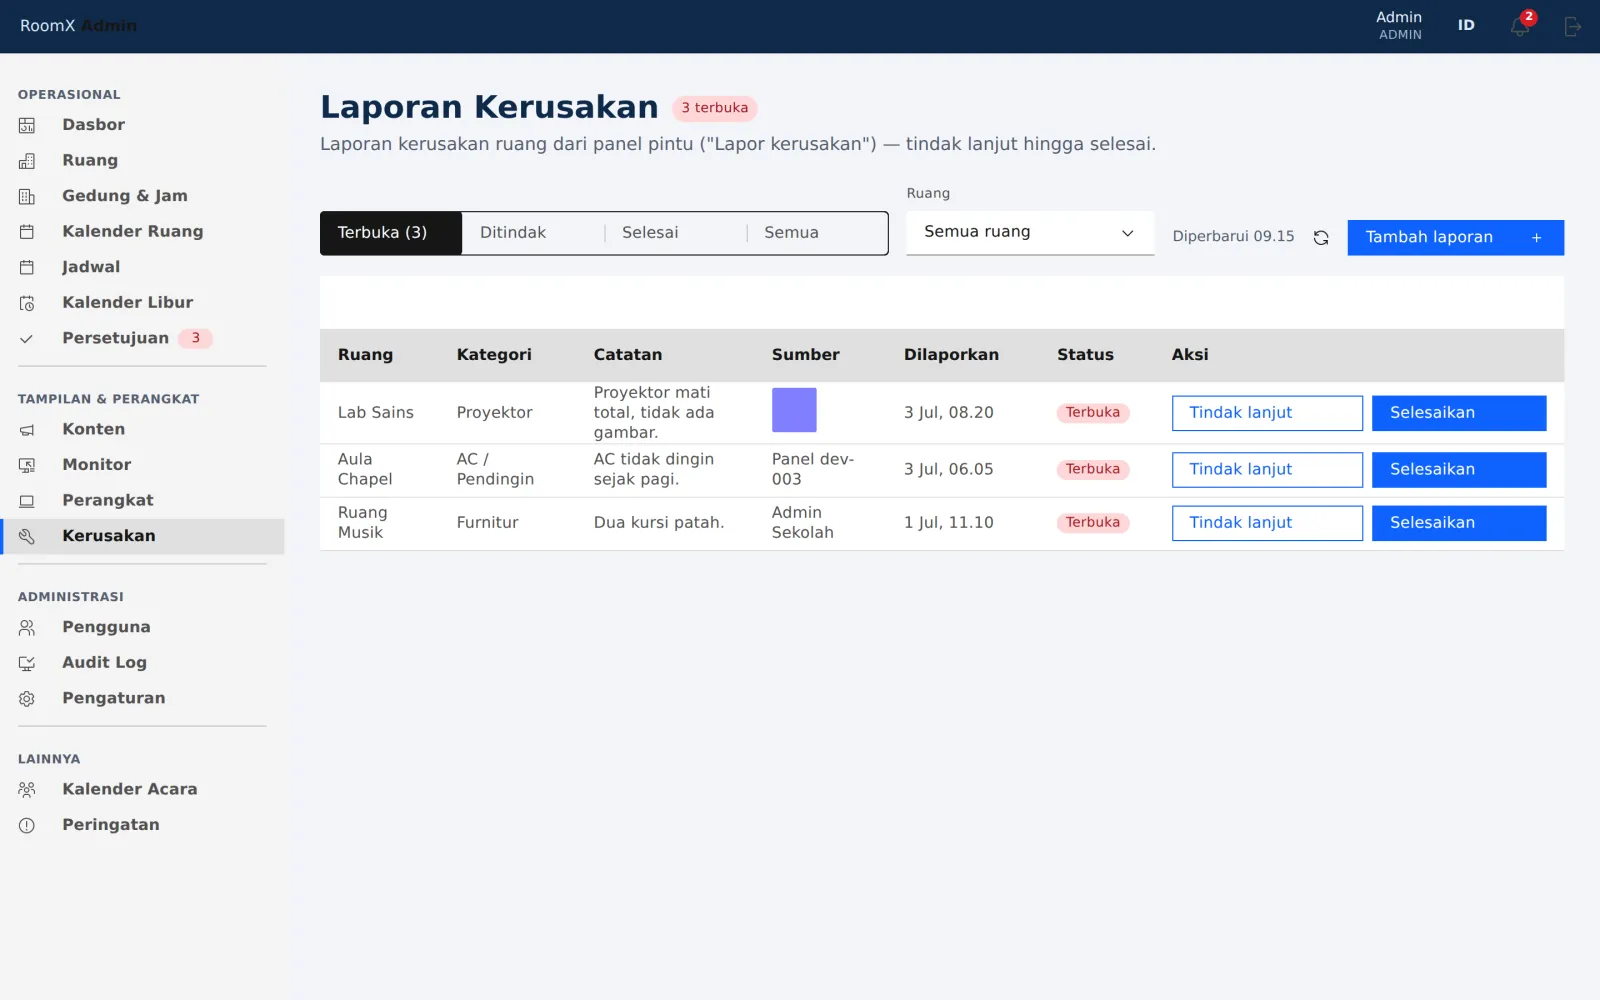
Task: Click the Kerusakan wrench icon
Action: click(27, 536)
